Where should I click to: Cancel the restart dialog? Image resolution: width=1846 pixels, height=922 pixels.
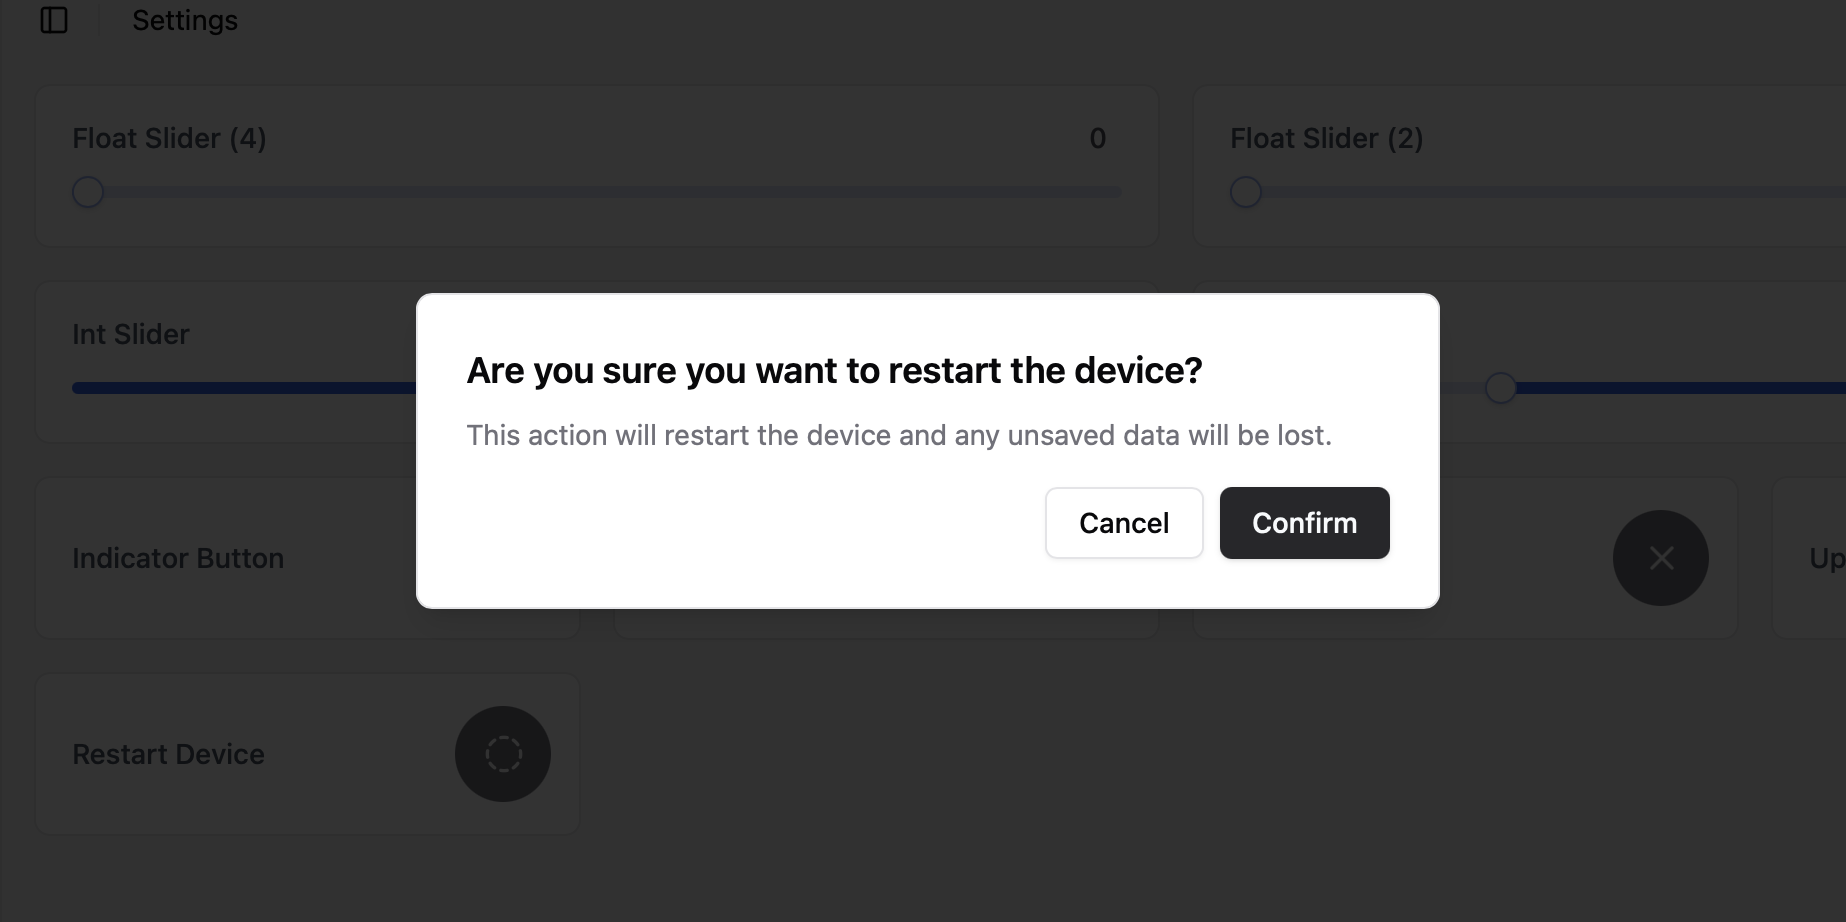click(1124, 523)
